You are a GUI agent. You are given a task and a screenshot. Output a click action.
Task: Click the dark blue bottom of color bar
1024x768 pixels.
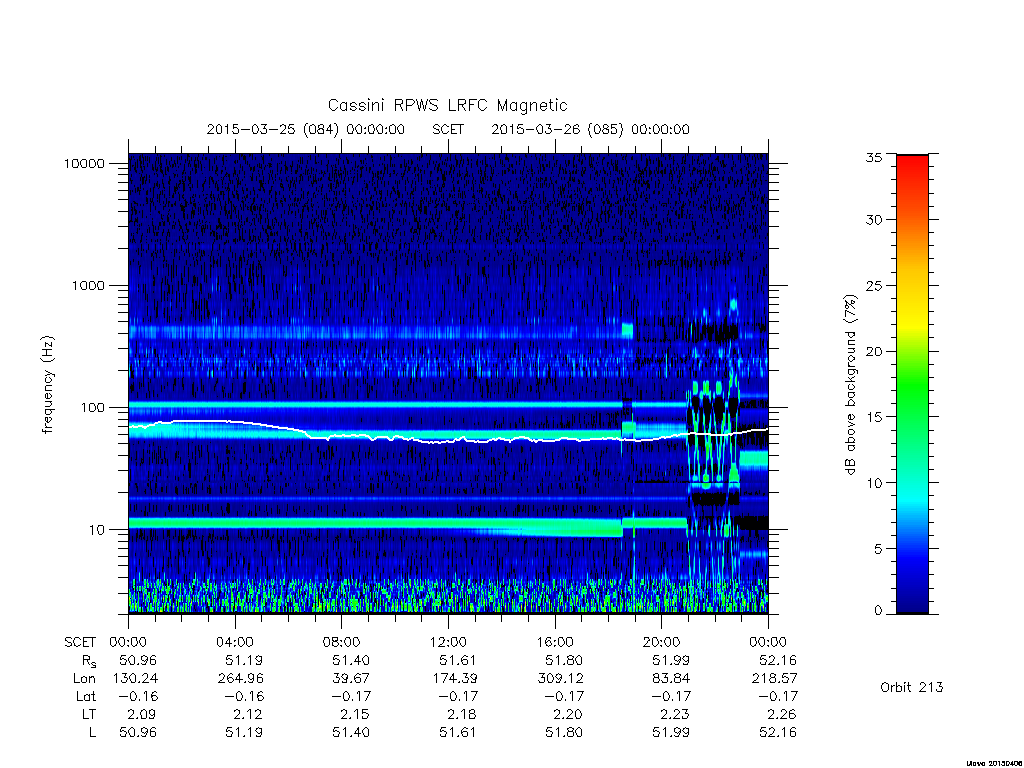point(912,598)
